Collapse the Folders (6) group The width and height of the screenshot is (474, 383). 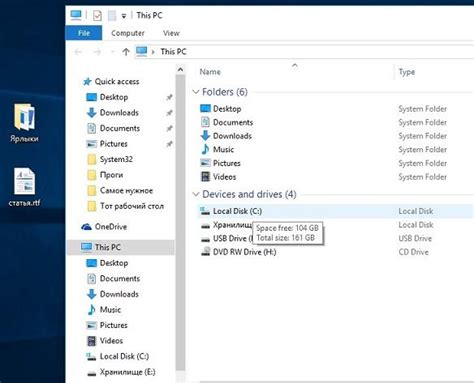click(x=196, y=92)
